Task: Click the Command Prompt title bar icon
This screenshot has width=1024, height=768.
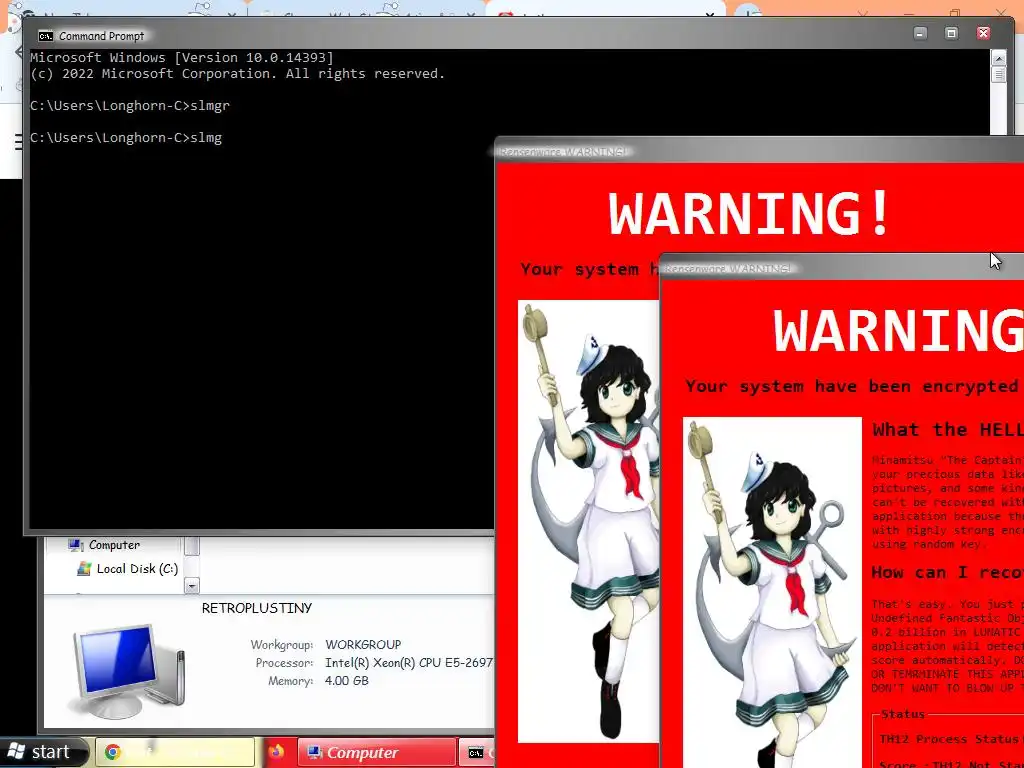Action: pos(46,36)
